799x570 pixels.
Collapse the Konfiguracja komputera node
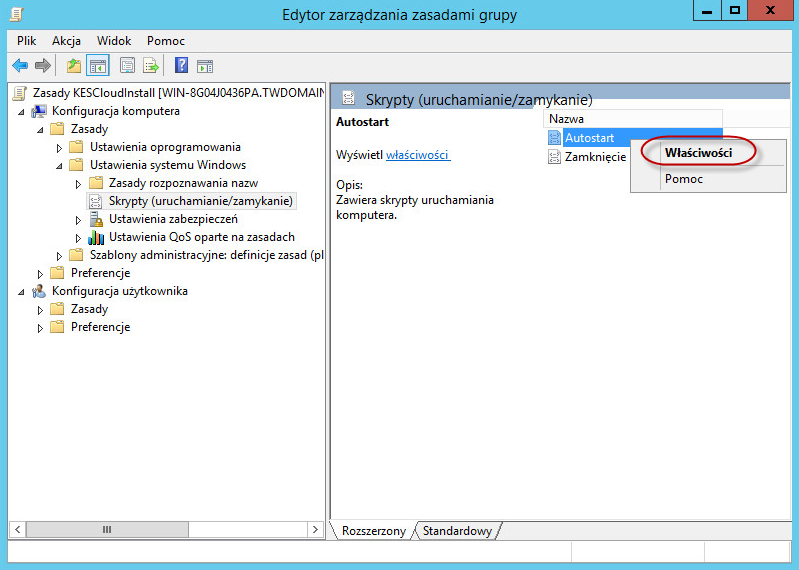click(21, 112)
